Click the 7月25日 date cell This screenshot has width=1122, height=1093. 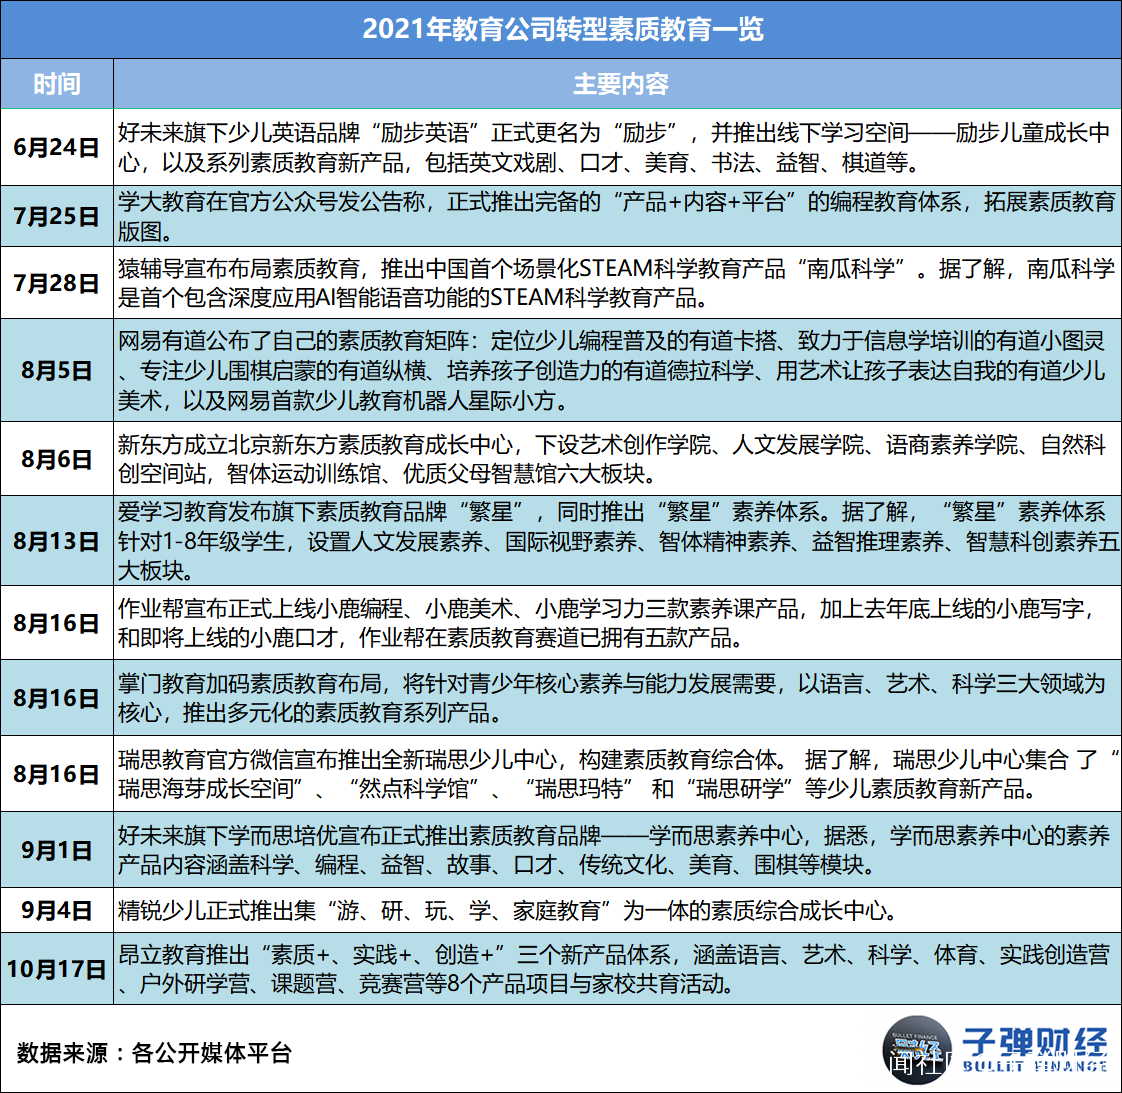pyautogui.click(x=57, y=216)
